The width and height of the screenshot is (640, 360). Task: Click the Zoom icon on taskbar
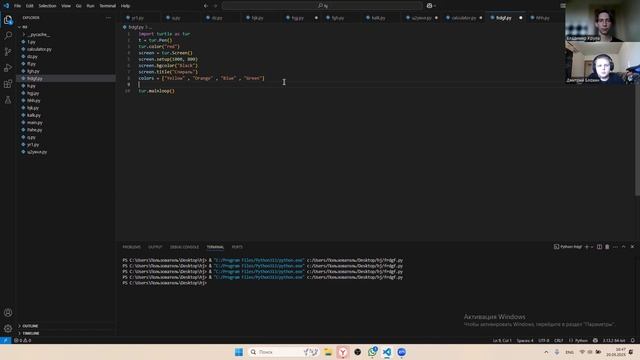click(x=402, y=352)
